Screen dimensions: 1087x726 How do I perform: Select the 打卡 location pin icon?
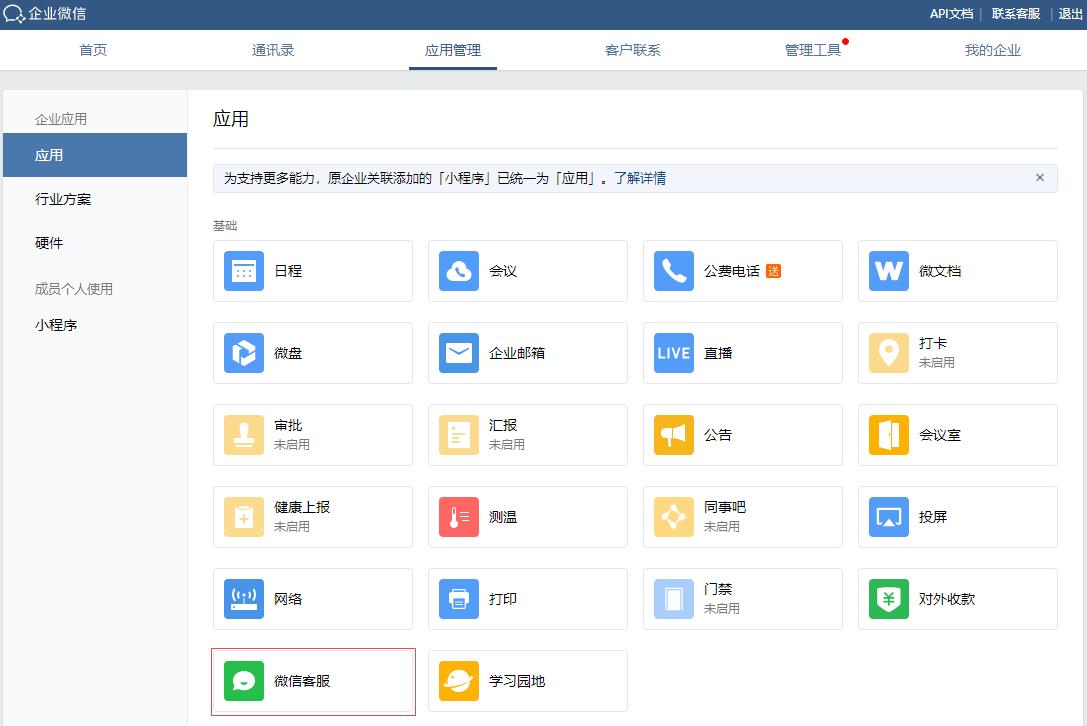click(x=889, y=353)
